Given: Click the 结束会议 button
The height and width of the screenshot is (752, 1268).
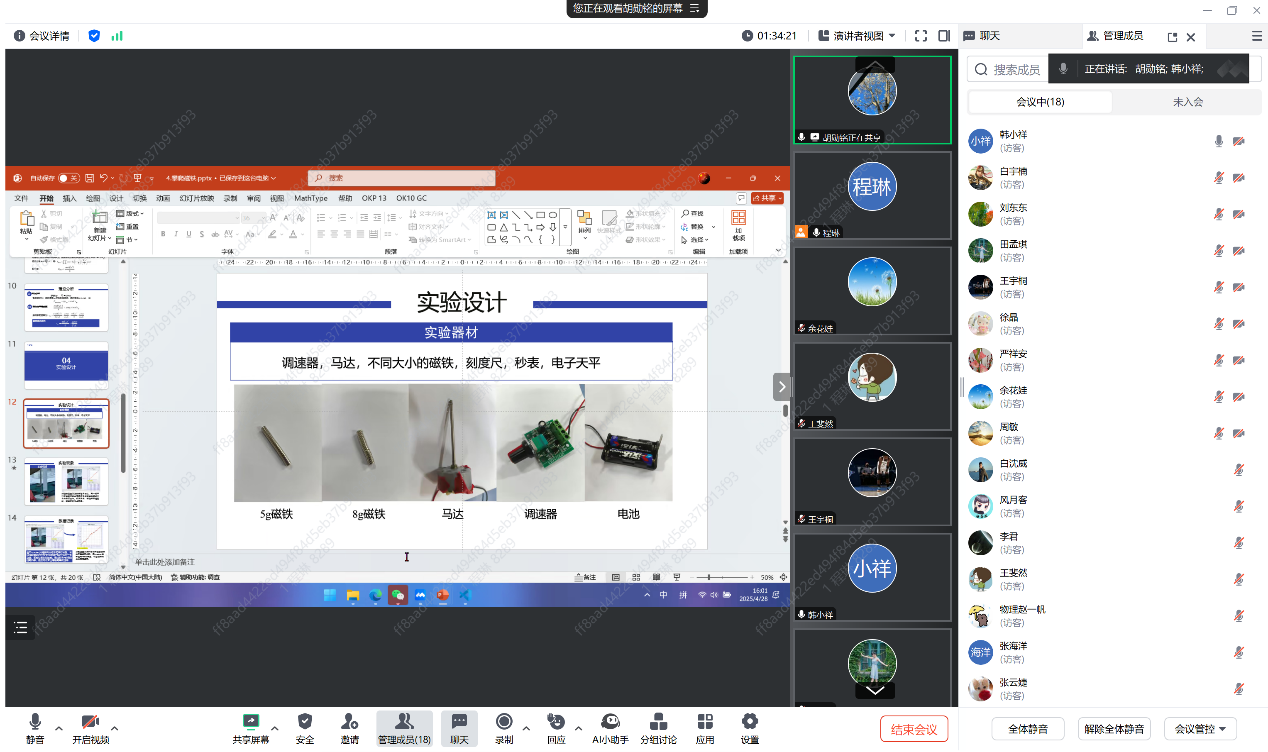Looking at the screenshot, I should coord(913,729).
